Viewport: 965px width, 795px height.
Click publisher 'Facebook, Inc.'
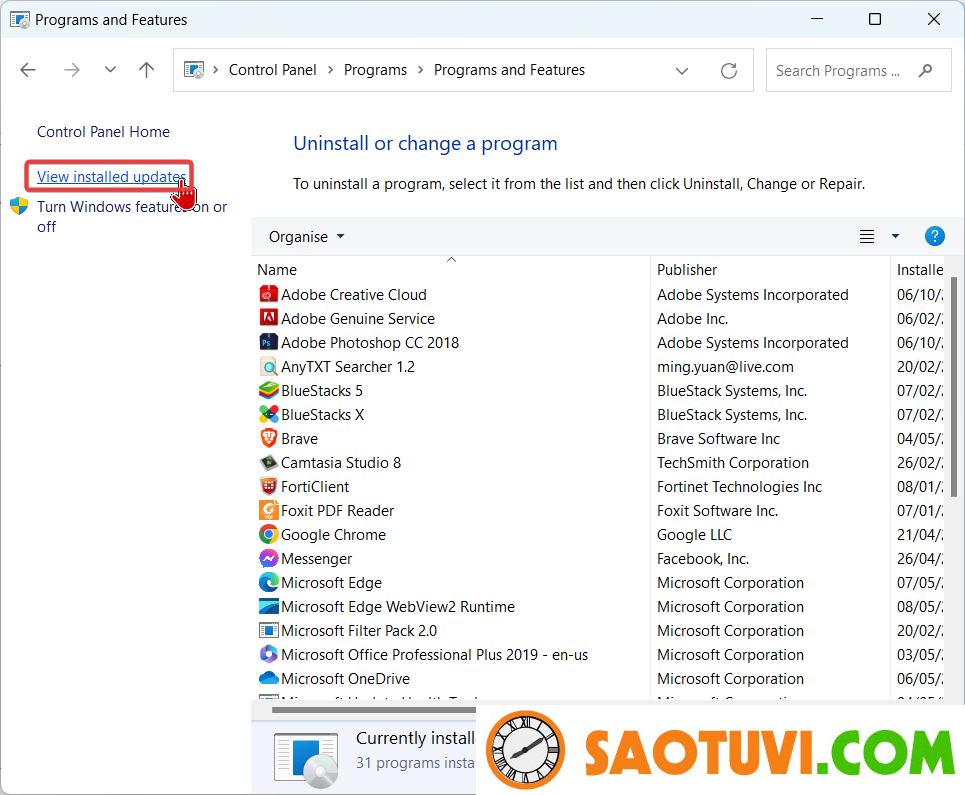[703, 559]
